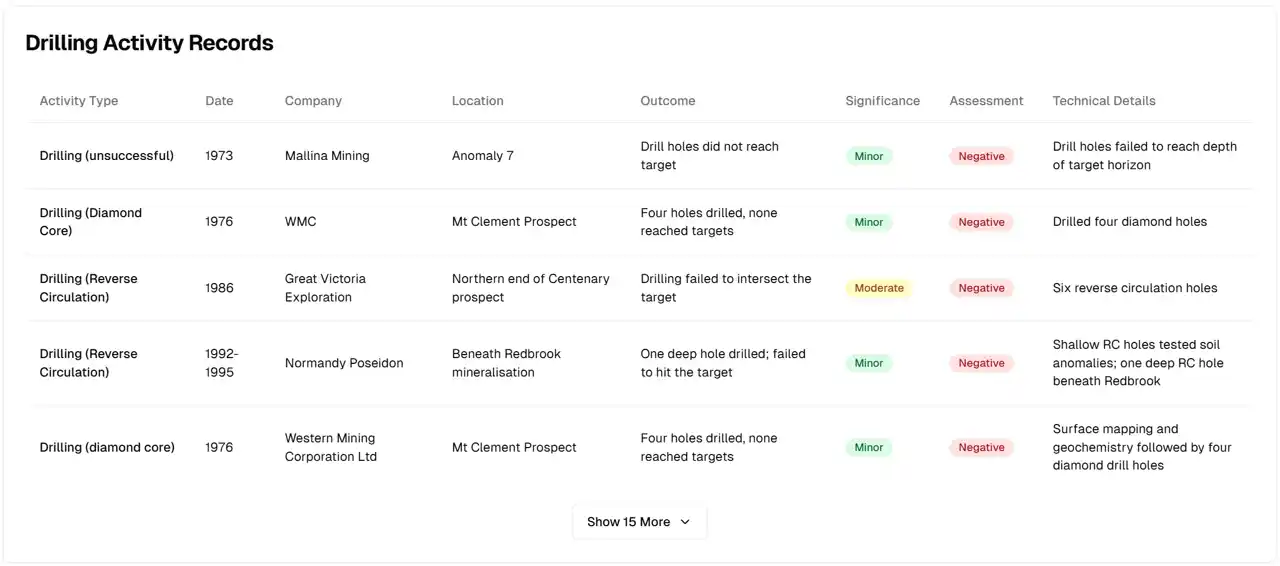
Task: Click the Outcome column header
Action: [x=668, y=101]
